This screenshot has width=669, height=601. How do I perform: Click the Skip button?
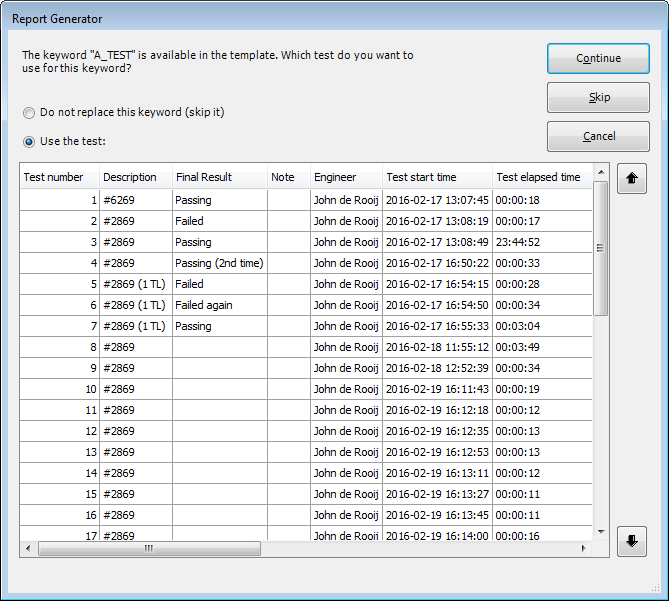pos(598,98)
